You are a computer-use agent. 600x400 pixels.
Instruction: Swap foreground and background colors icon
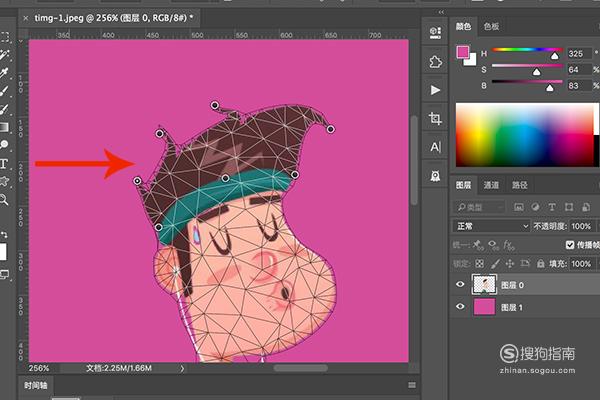tap(4, 234)
